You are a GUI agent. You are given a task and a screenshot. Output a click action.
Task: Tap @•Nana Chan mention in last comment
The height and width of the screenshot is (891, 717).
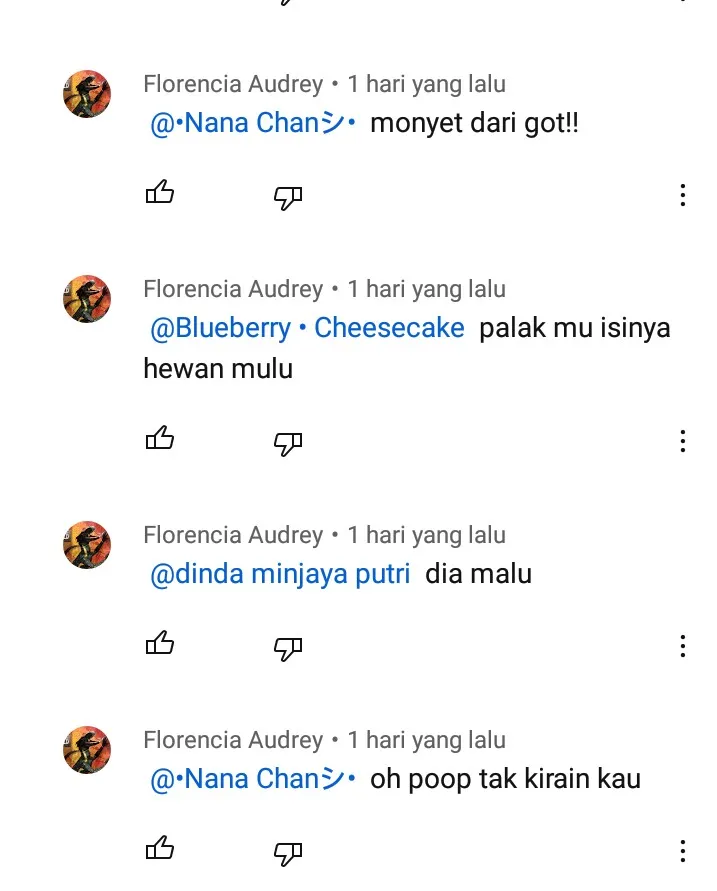(253, 779)
